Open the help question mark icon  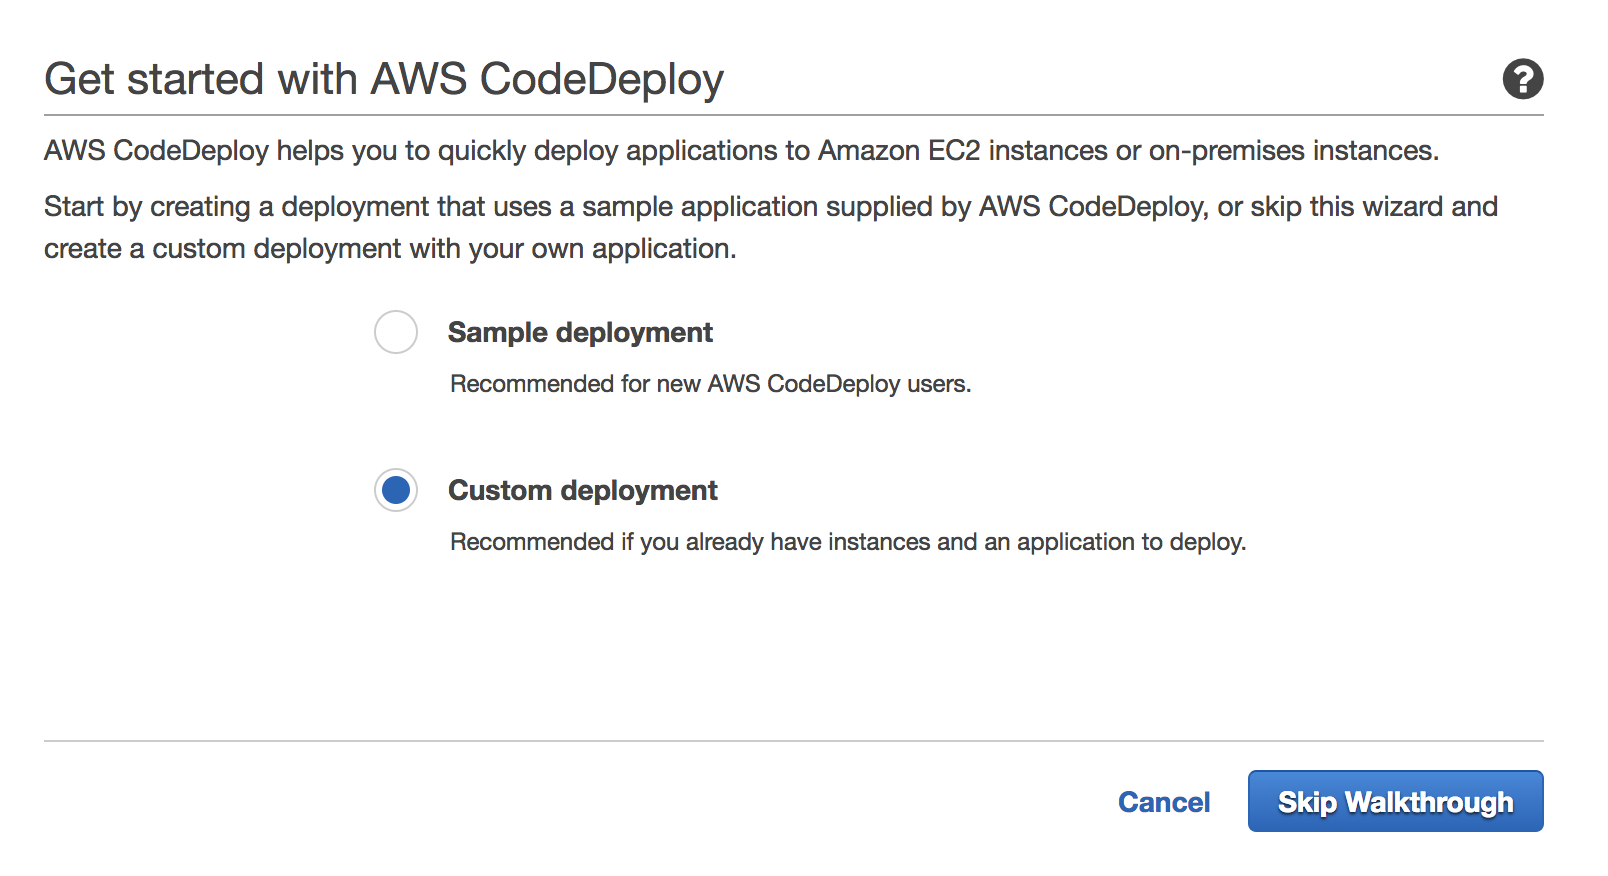tap(1522, 79)
